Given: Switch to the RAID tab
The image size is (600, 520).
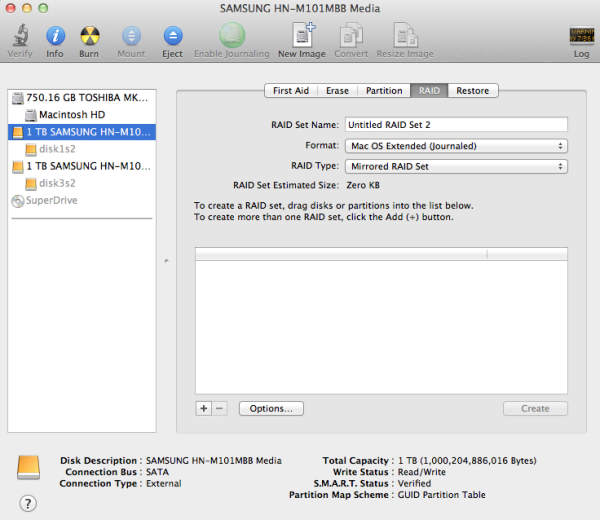Looking at the screenshot, I should click(429, 91).
